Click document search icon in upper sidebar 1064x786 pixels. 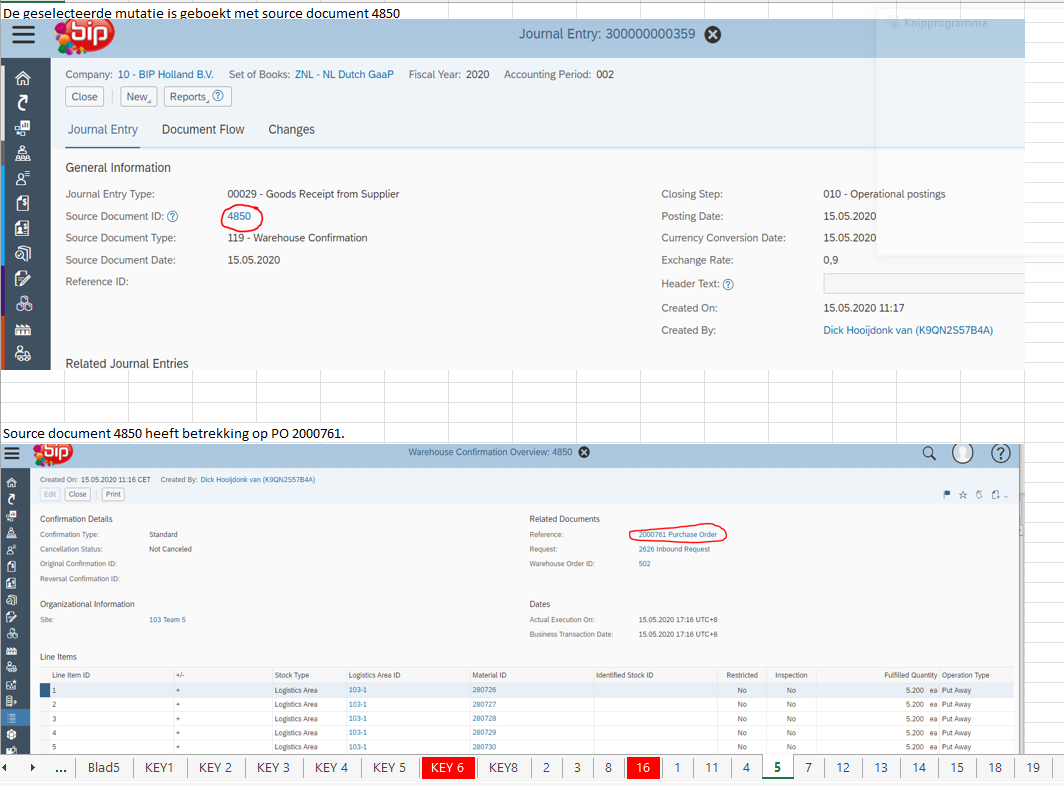coord(23,253)
